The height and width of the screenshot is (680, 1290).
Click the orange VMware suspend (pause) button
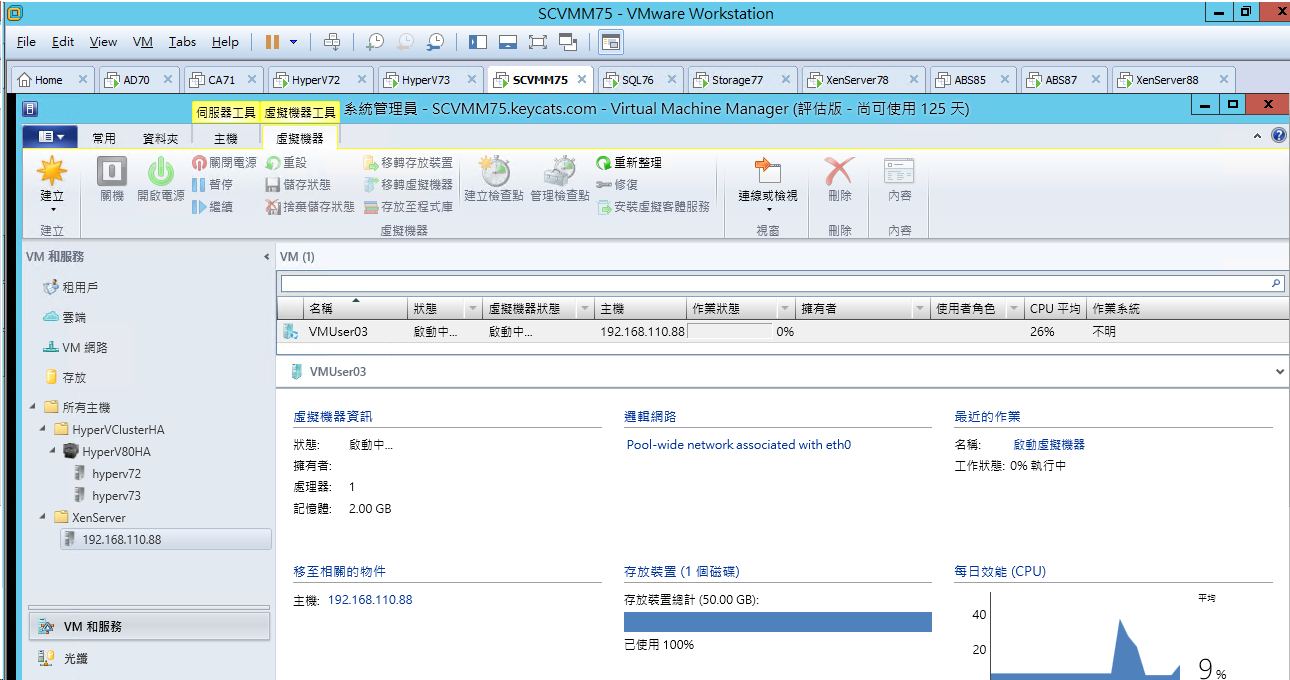click(272, 42)
